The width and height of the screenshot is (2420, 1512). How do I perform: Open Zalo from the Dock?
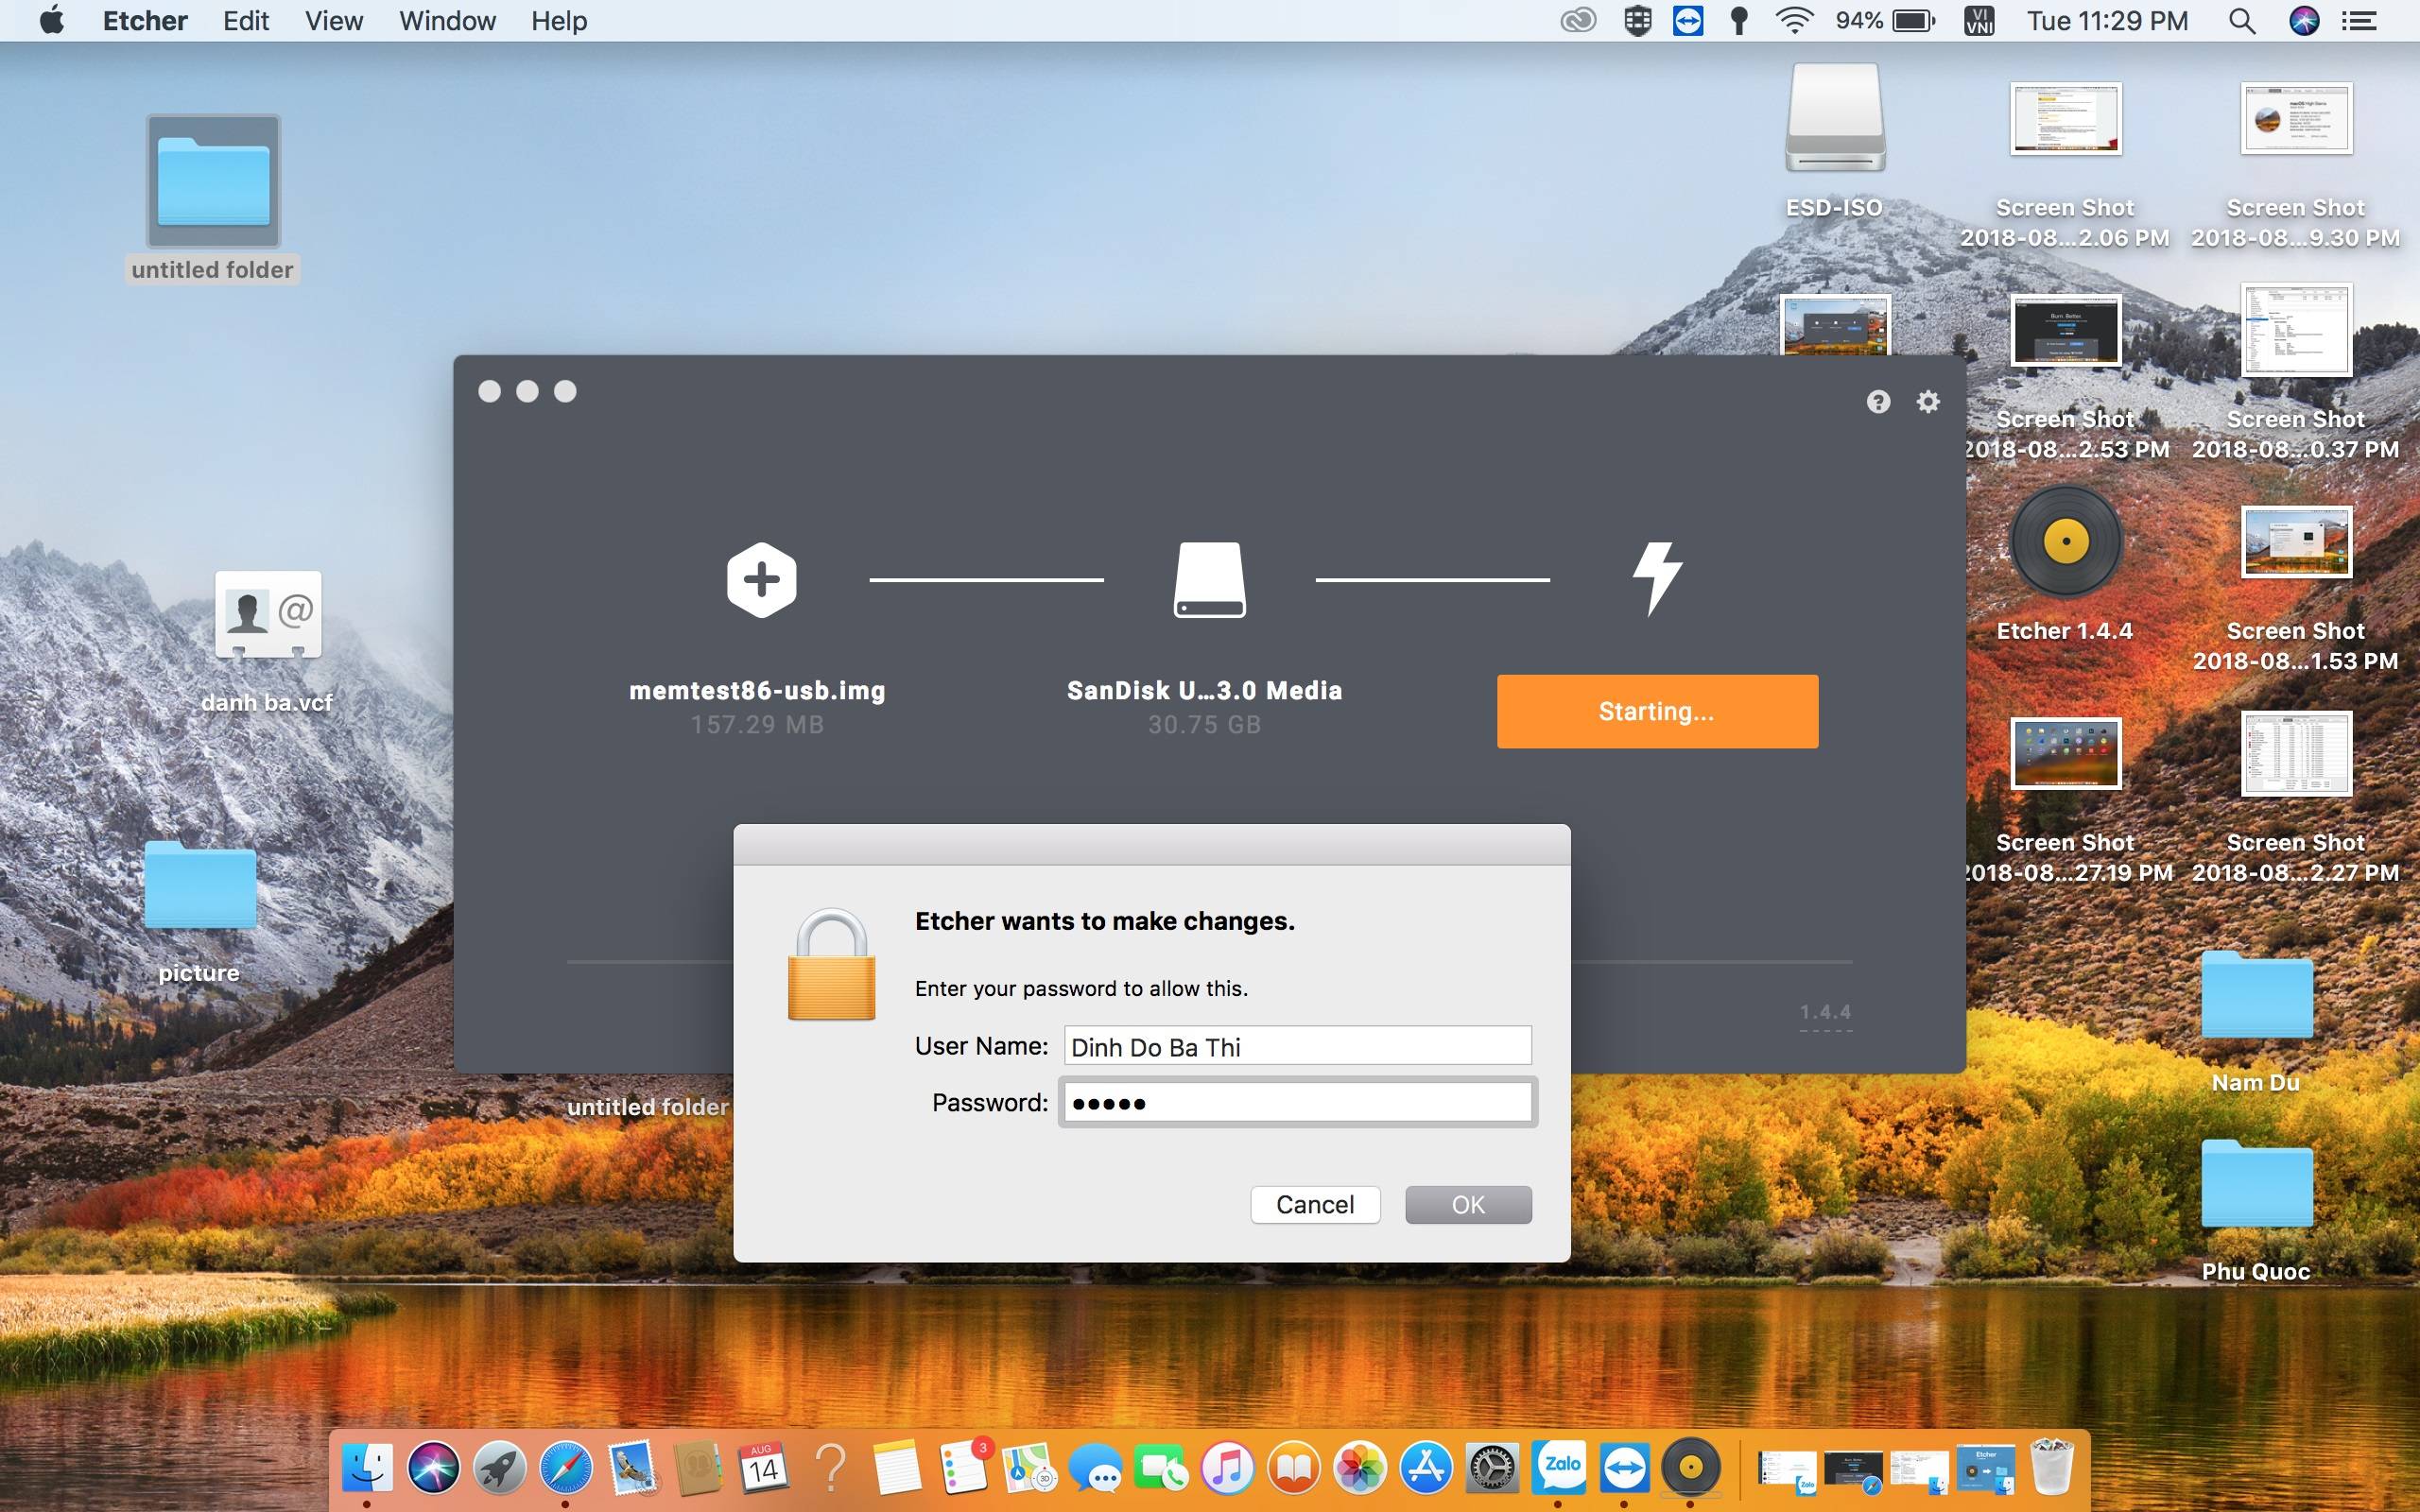(x=1558, y=1468)
